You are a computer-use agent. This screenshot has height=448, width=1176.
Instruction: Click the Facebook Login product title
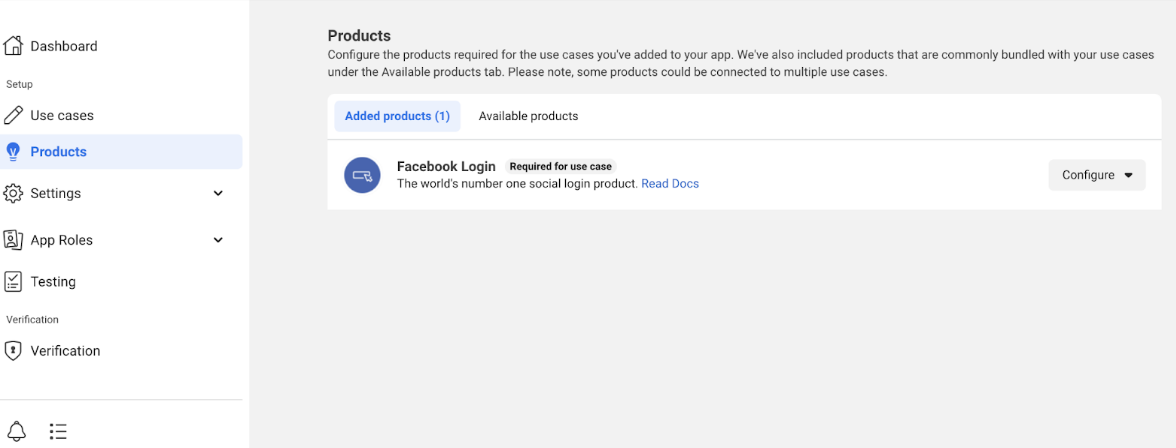point(446,167)
